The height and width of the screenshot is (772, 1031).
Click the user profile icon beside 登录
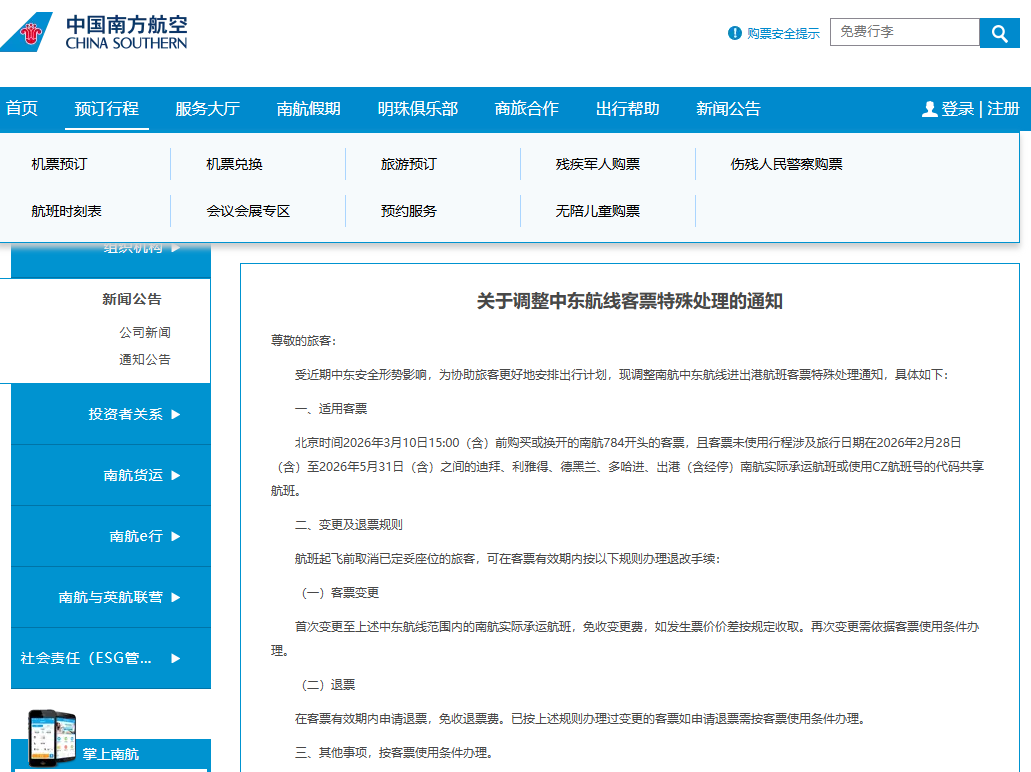pos(929,109)
